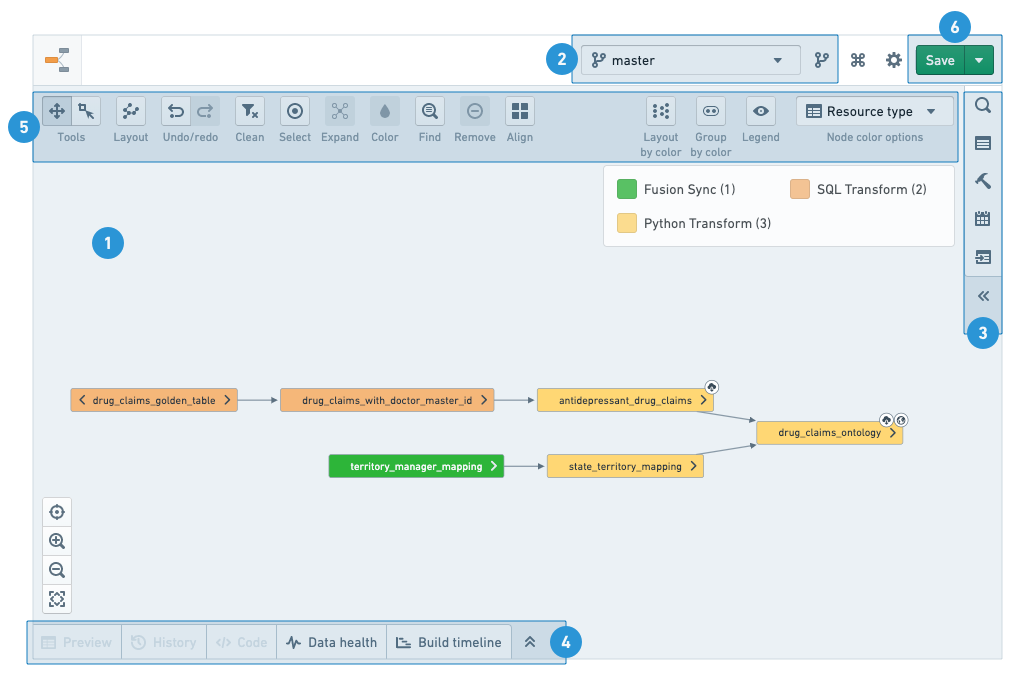Click the branch icon next to master
The height and width of the screenshot is (682, 1030).
tap(821, 60)
